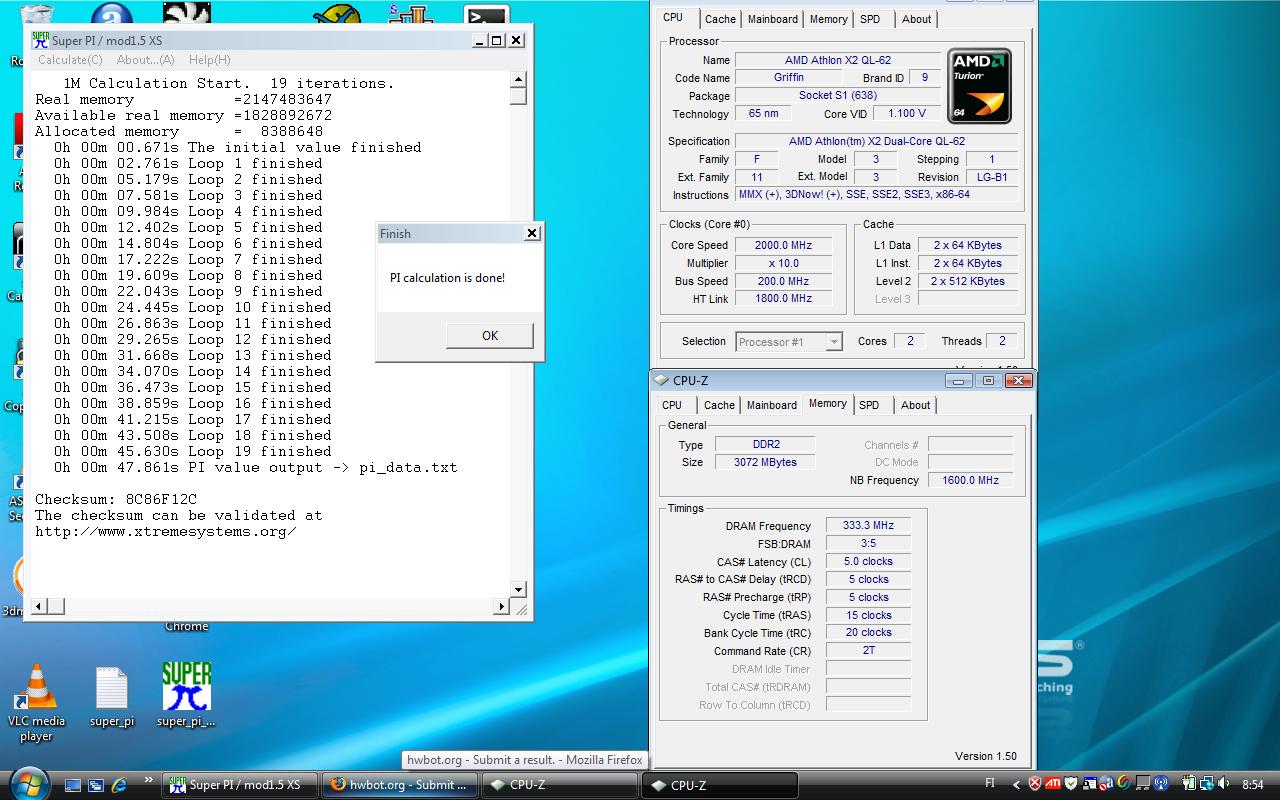This screenshot has height=800, width=1280.
Task: Switch to SPD tab in lower CPU-Z
Action: pyautogui.click(x=869, y=405)
